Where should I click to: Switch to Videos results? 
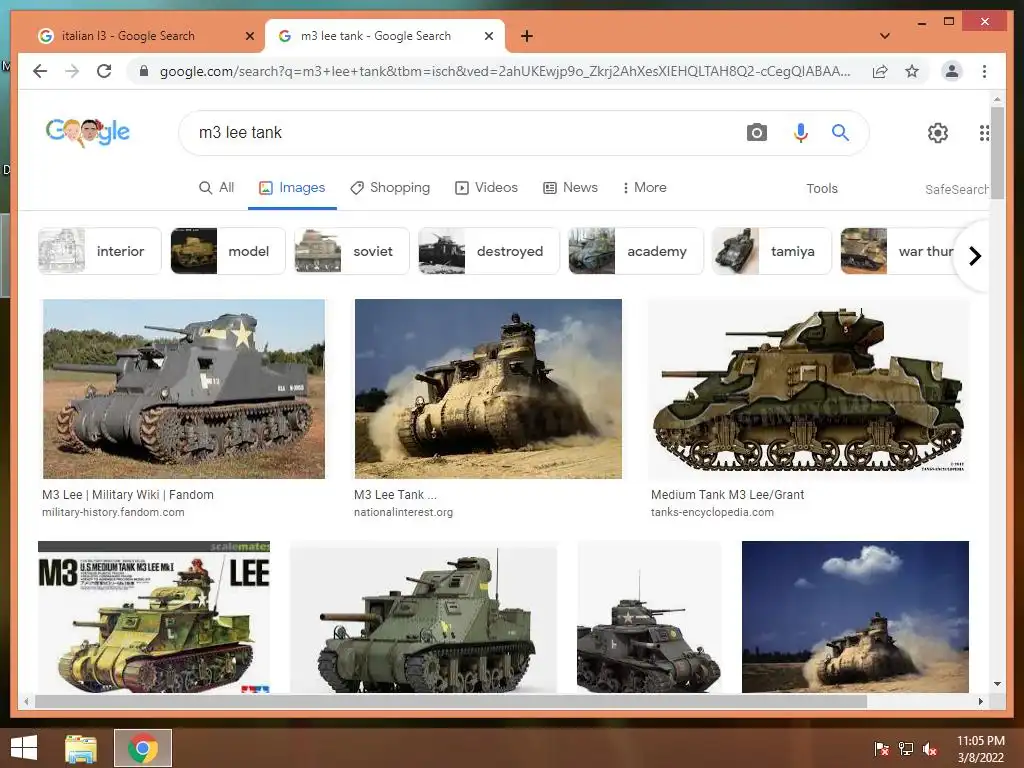[487, 188]
